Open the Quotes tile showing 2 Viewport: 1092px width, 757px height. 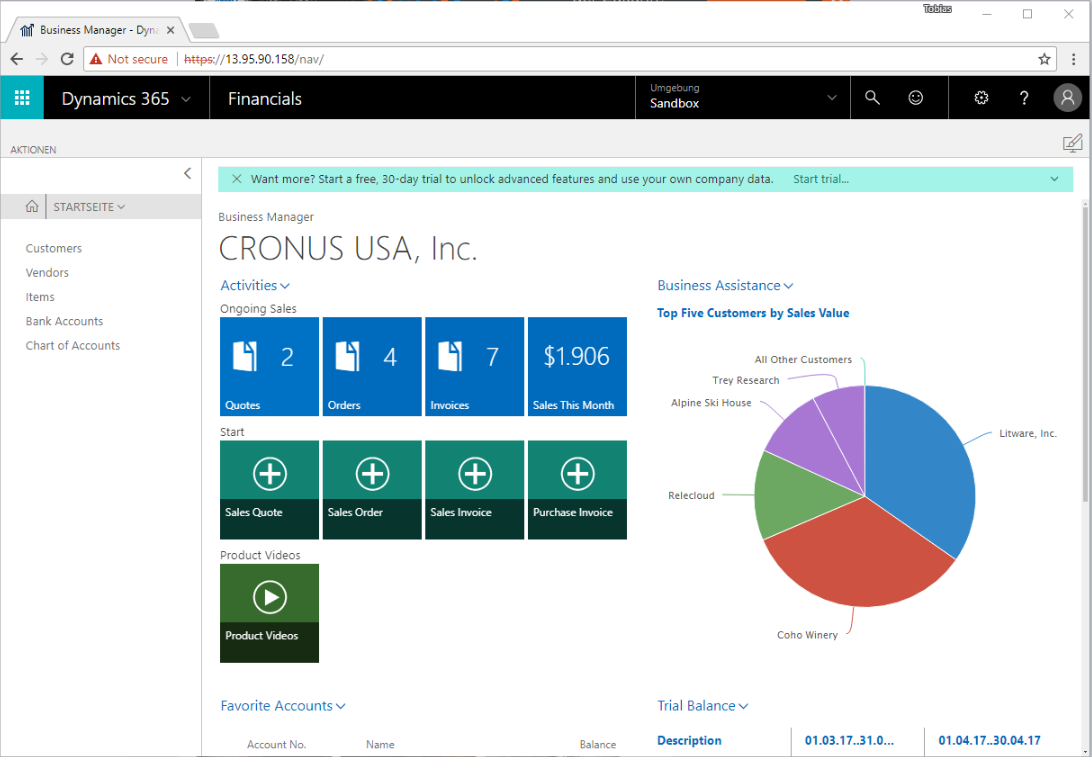(x=270, y=366)
